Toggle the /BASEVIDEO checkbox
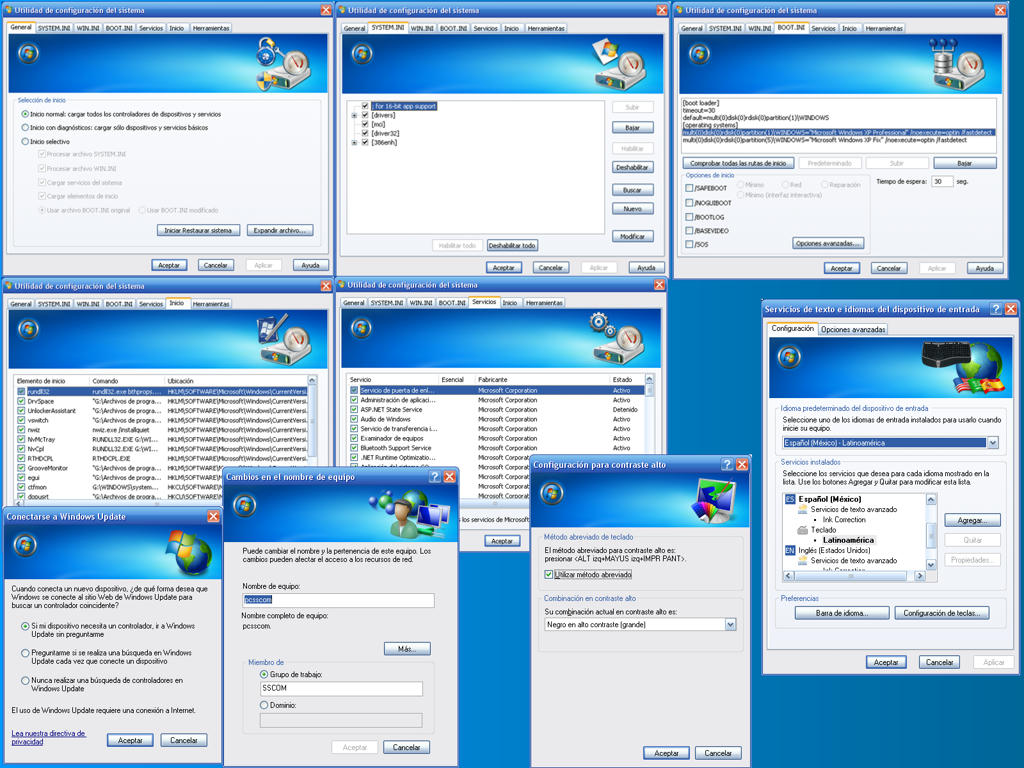The width and height of the screenshot is (1024, 768). [689, 231]
